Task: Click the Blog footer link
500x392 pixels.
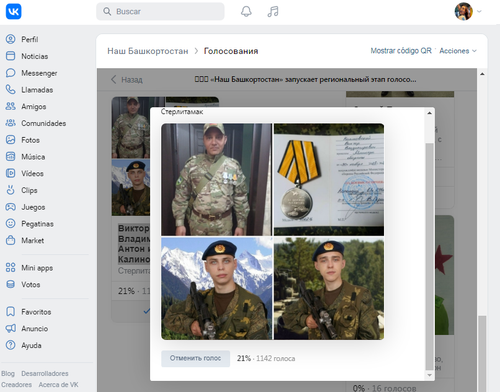Action: tap(8, 373)
